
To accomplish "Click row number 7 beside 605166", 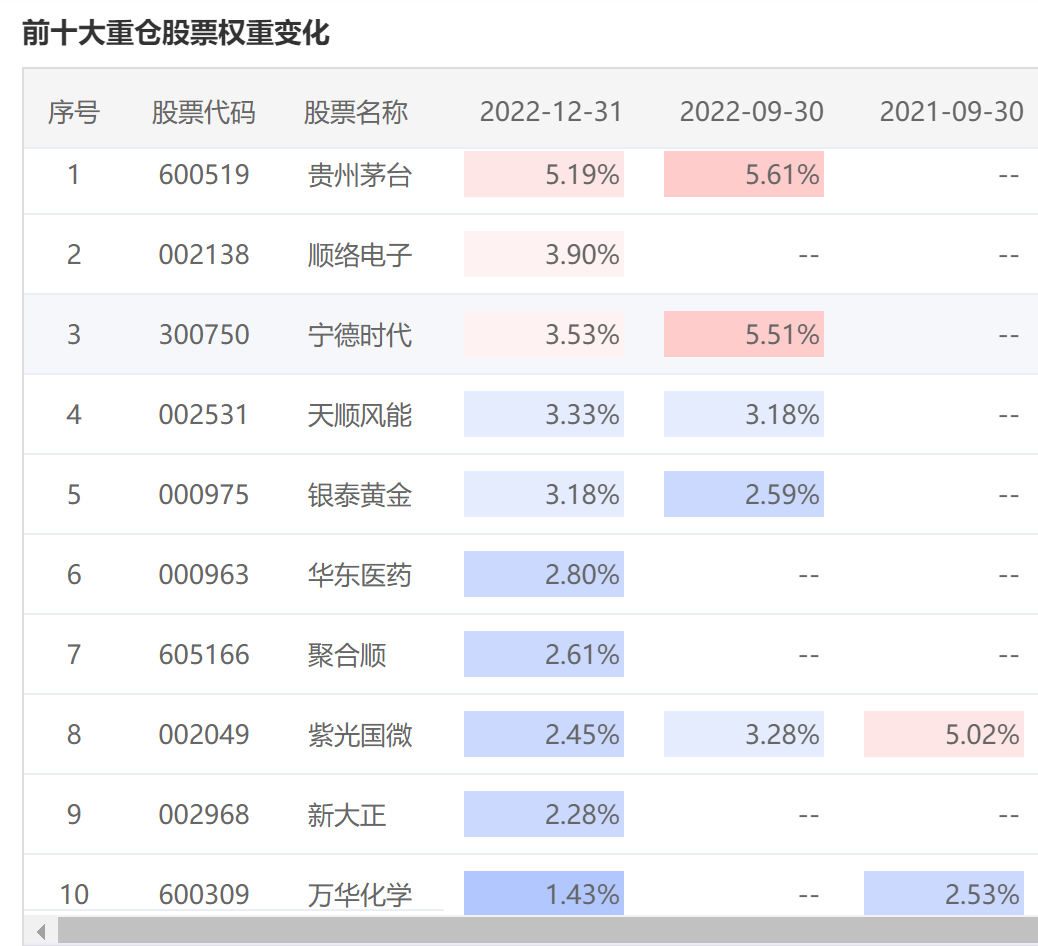I will [73, 655].
